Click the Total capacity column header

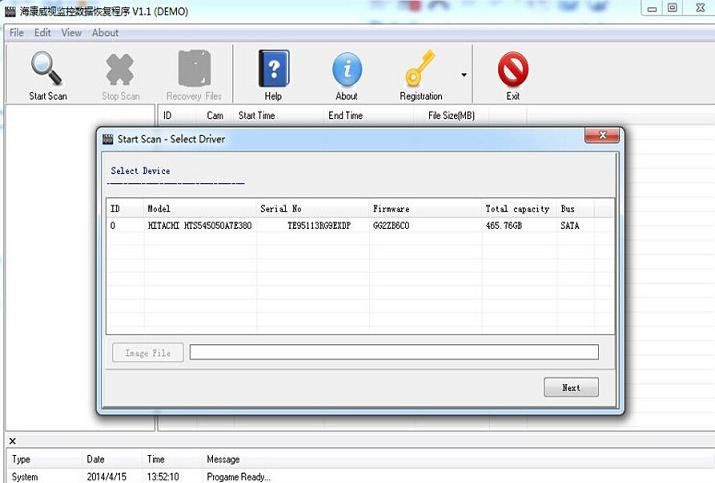tap(517, 209)
